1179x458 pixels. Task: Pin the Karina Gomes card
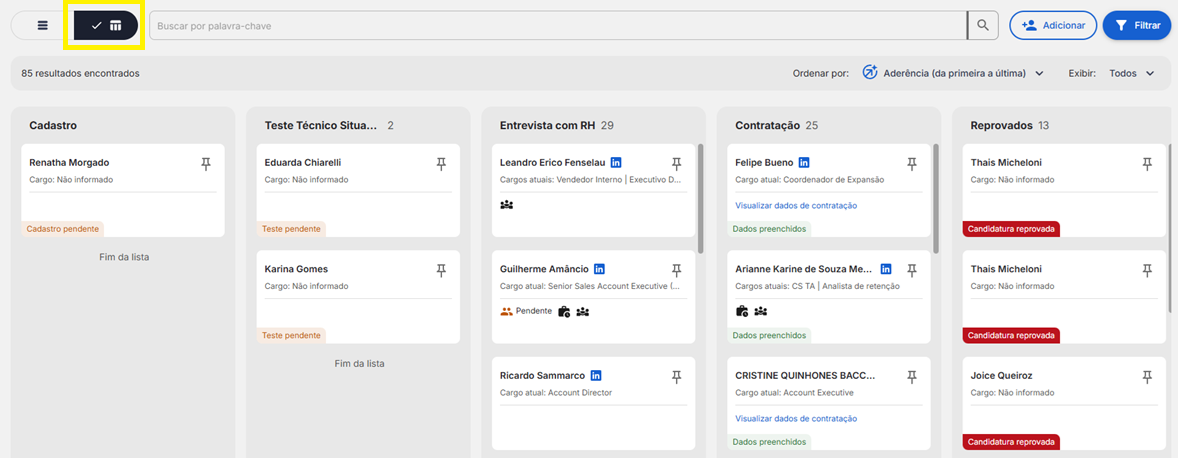(x=441, y=271)
